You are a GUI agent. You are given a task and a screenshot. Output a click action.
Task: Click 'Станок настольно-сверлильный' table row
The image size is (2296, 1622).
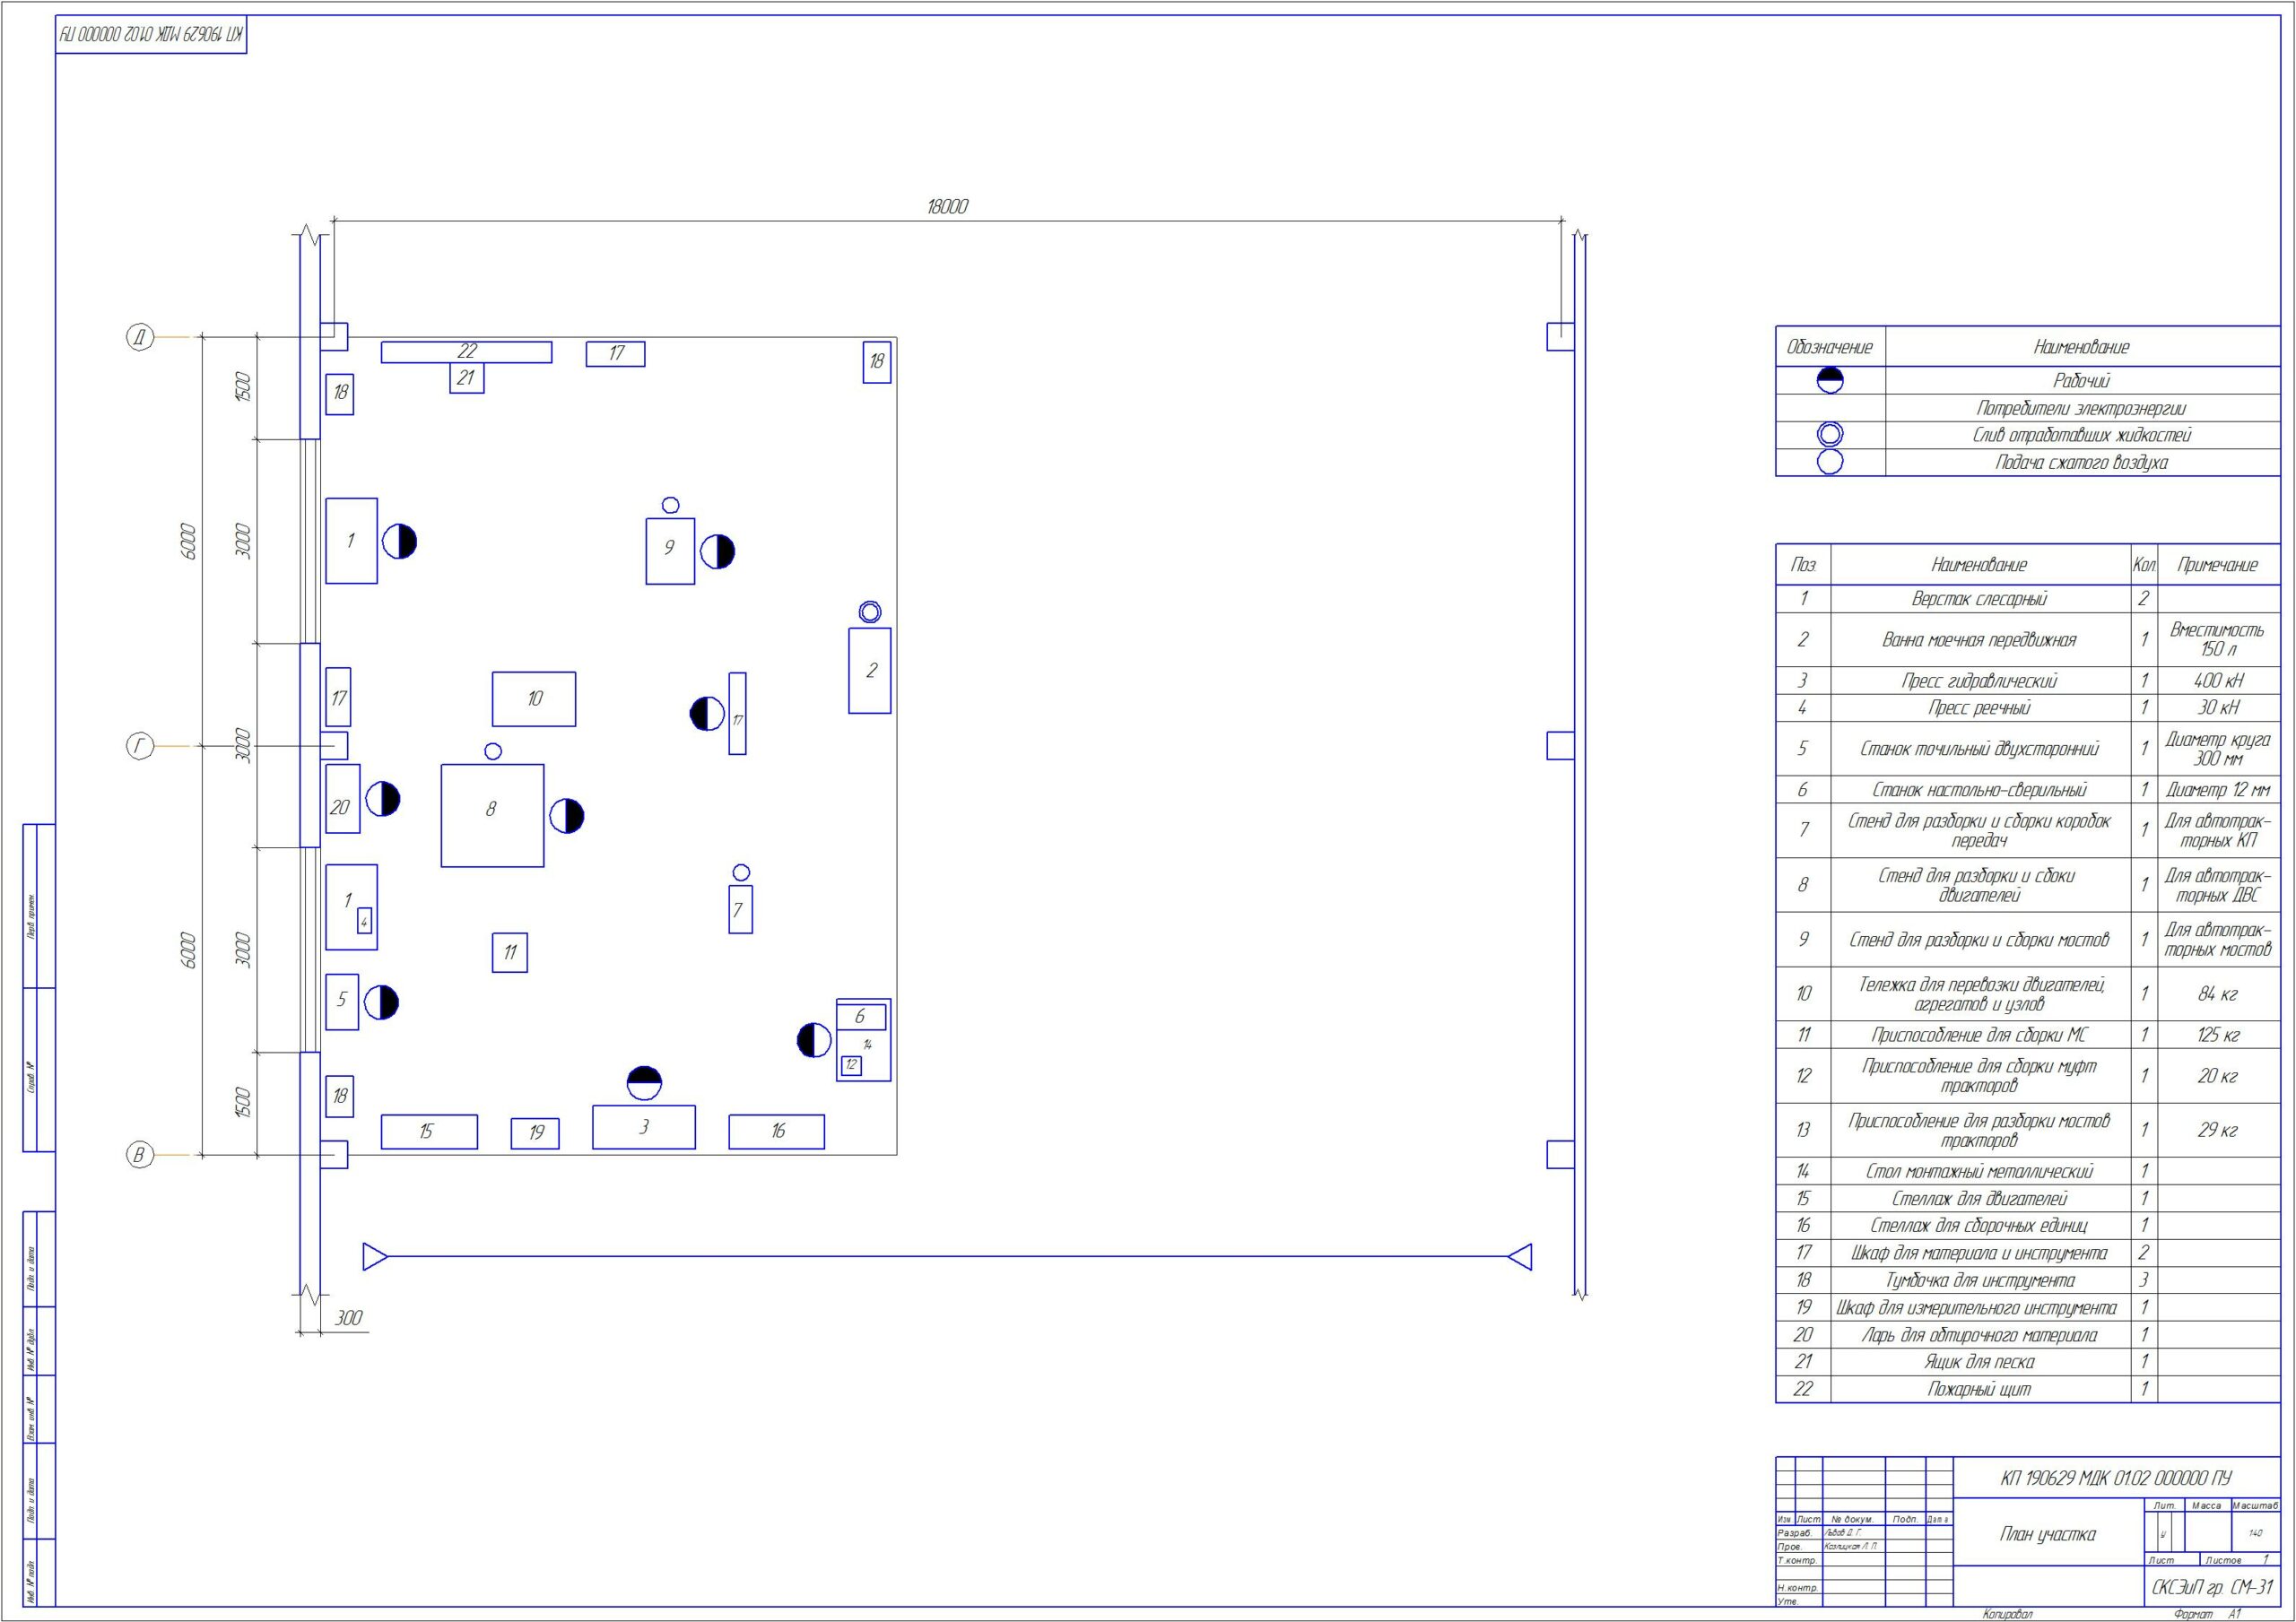pos(1980,790)
